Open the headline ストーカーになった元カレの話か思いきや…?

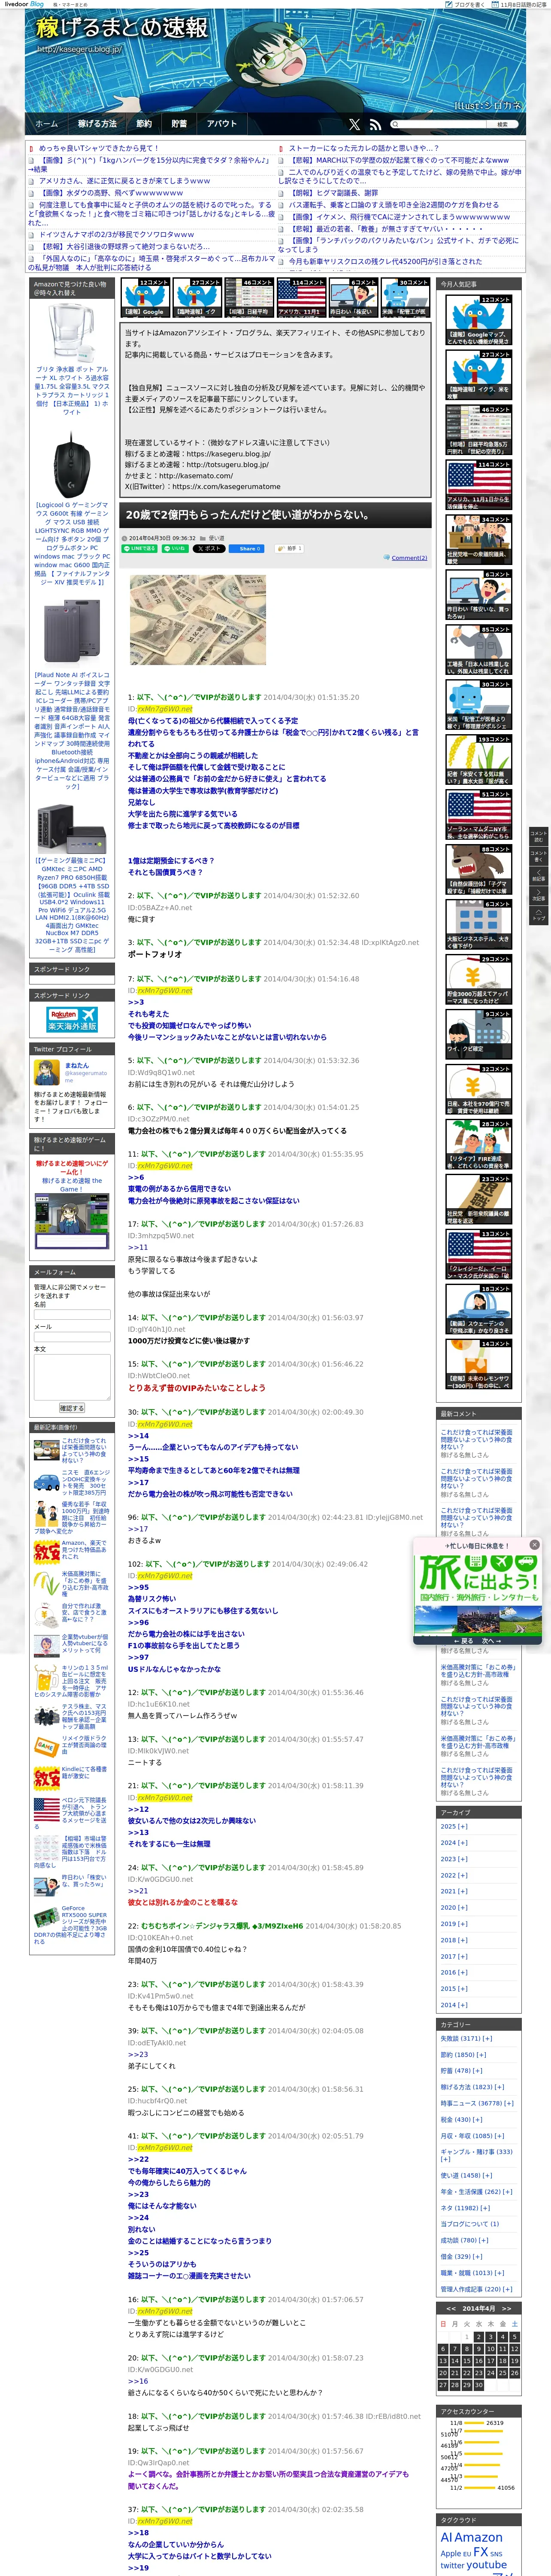tap(363, 148)
